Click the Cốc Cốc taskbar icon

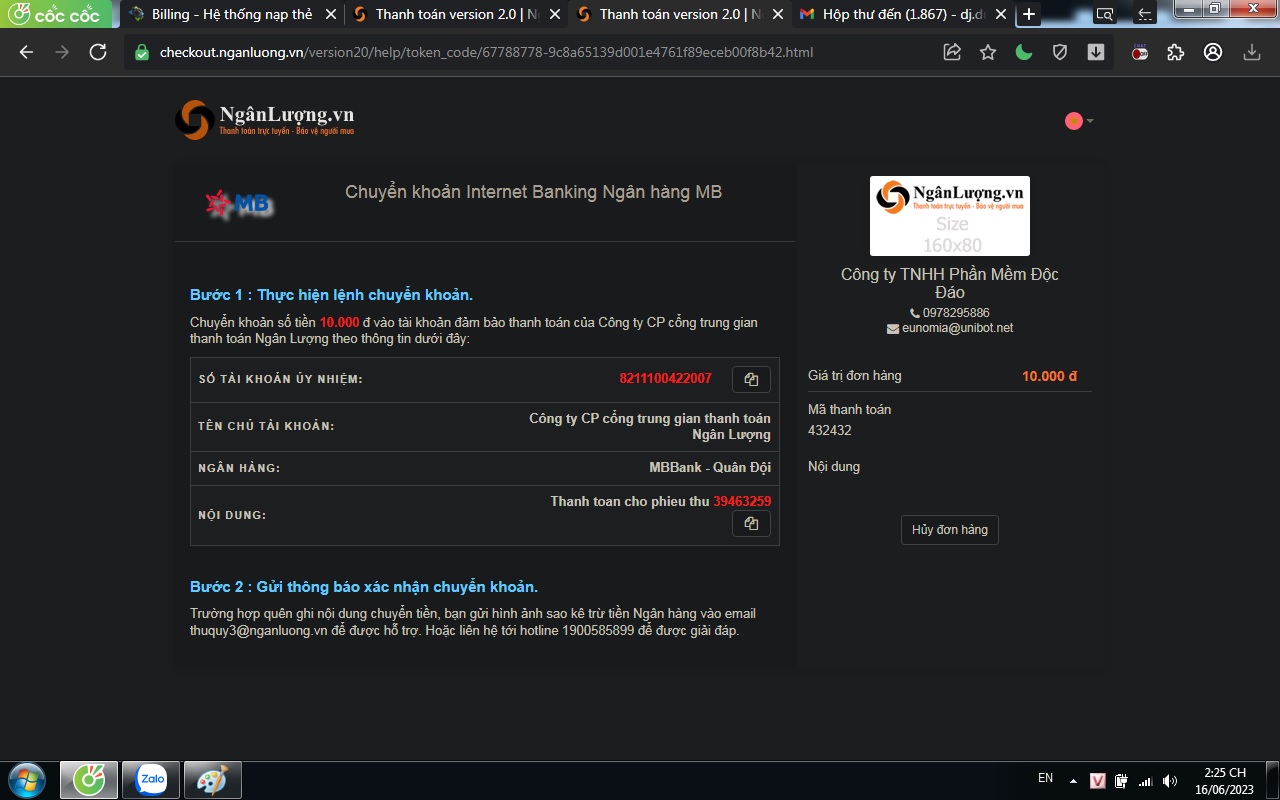point(89,779)
